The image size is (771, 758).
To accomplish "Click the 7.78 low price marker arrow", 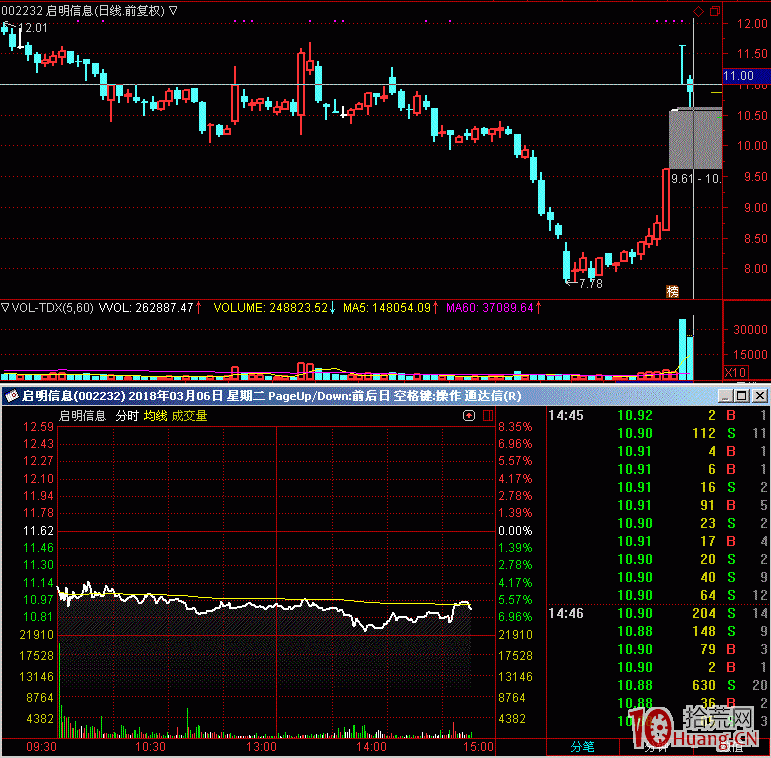I will point(584,284).
